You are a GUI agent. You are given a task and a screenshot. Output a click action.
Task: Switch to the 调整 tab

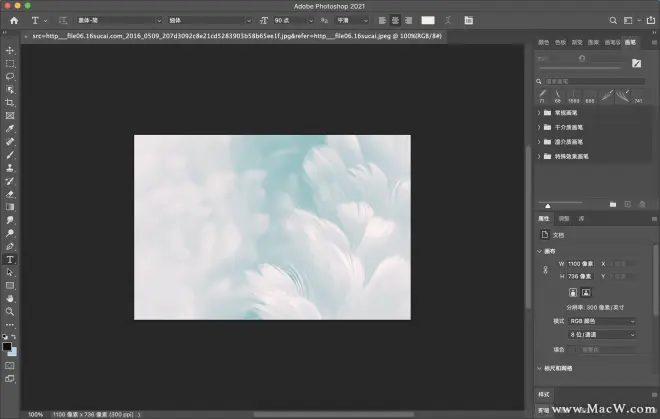563,217
